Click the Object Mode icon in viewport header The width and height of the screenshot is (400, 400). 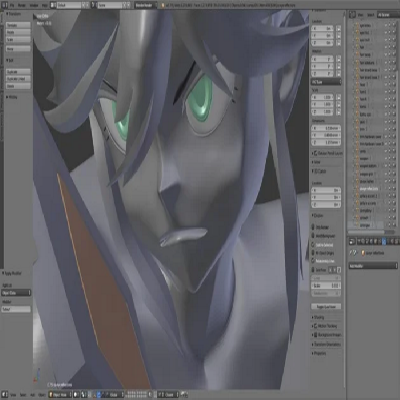[x=51, y=395]
